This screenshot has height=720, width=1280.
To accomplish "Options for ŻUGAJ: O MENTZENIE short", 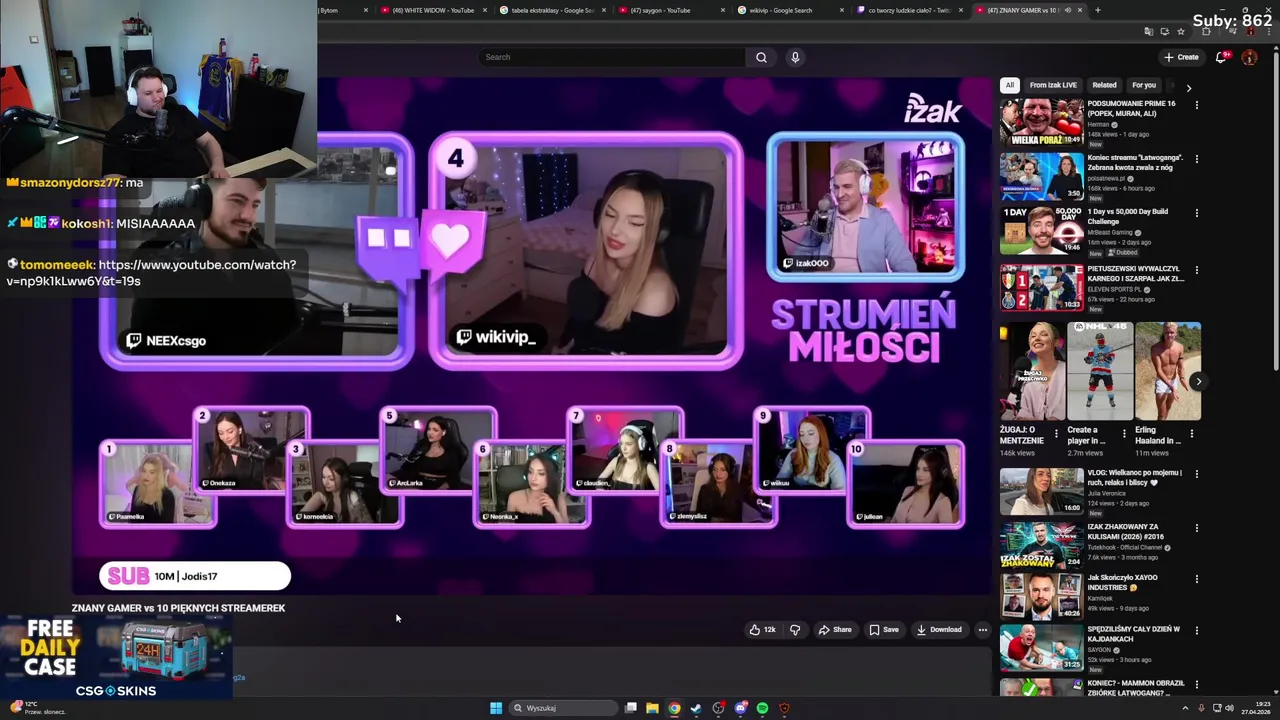I will pyautogui.click(x=1057, y=434).
